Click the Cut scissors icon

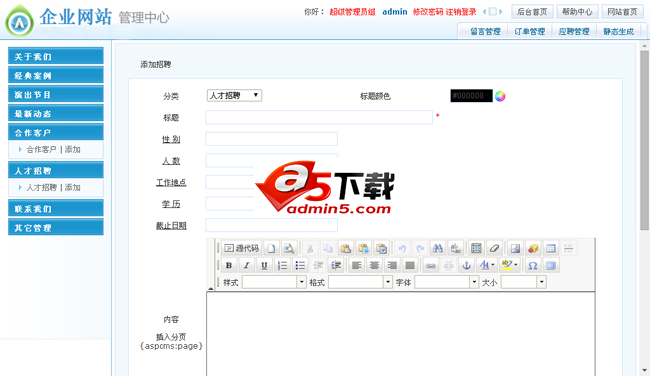[310, 248]
